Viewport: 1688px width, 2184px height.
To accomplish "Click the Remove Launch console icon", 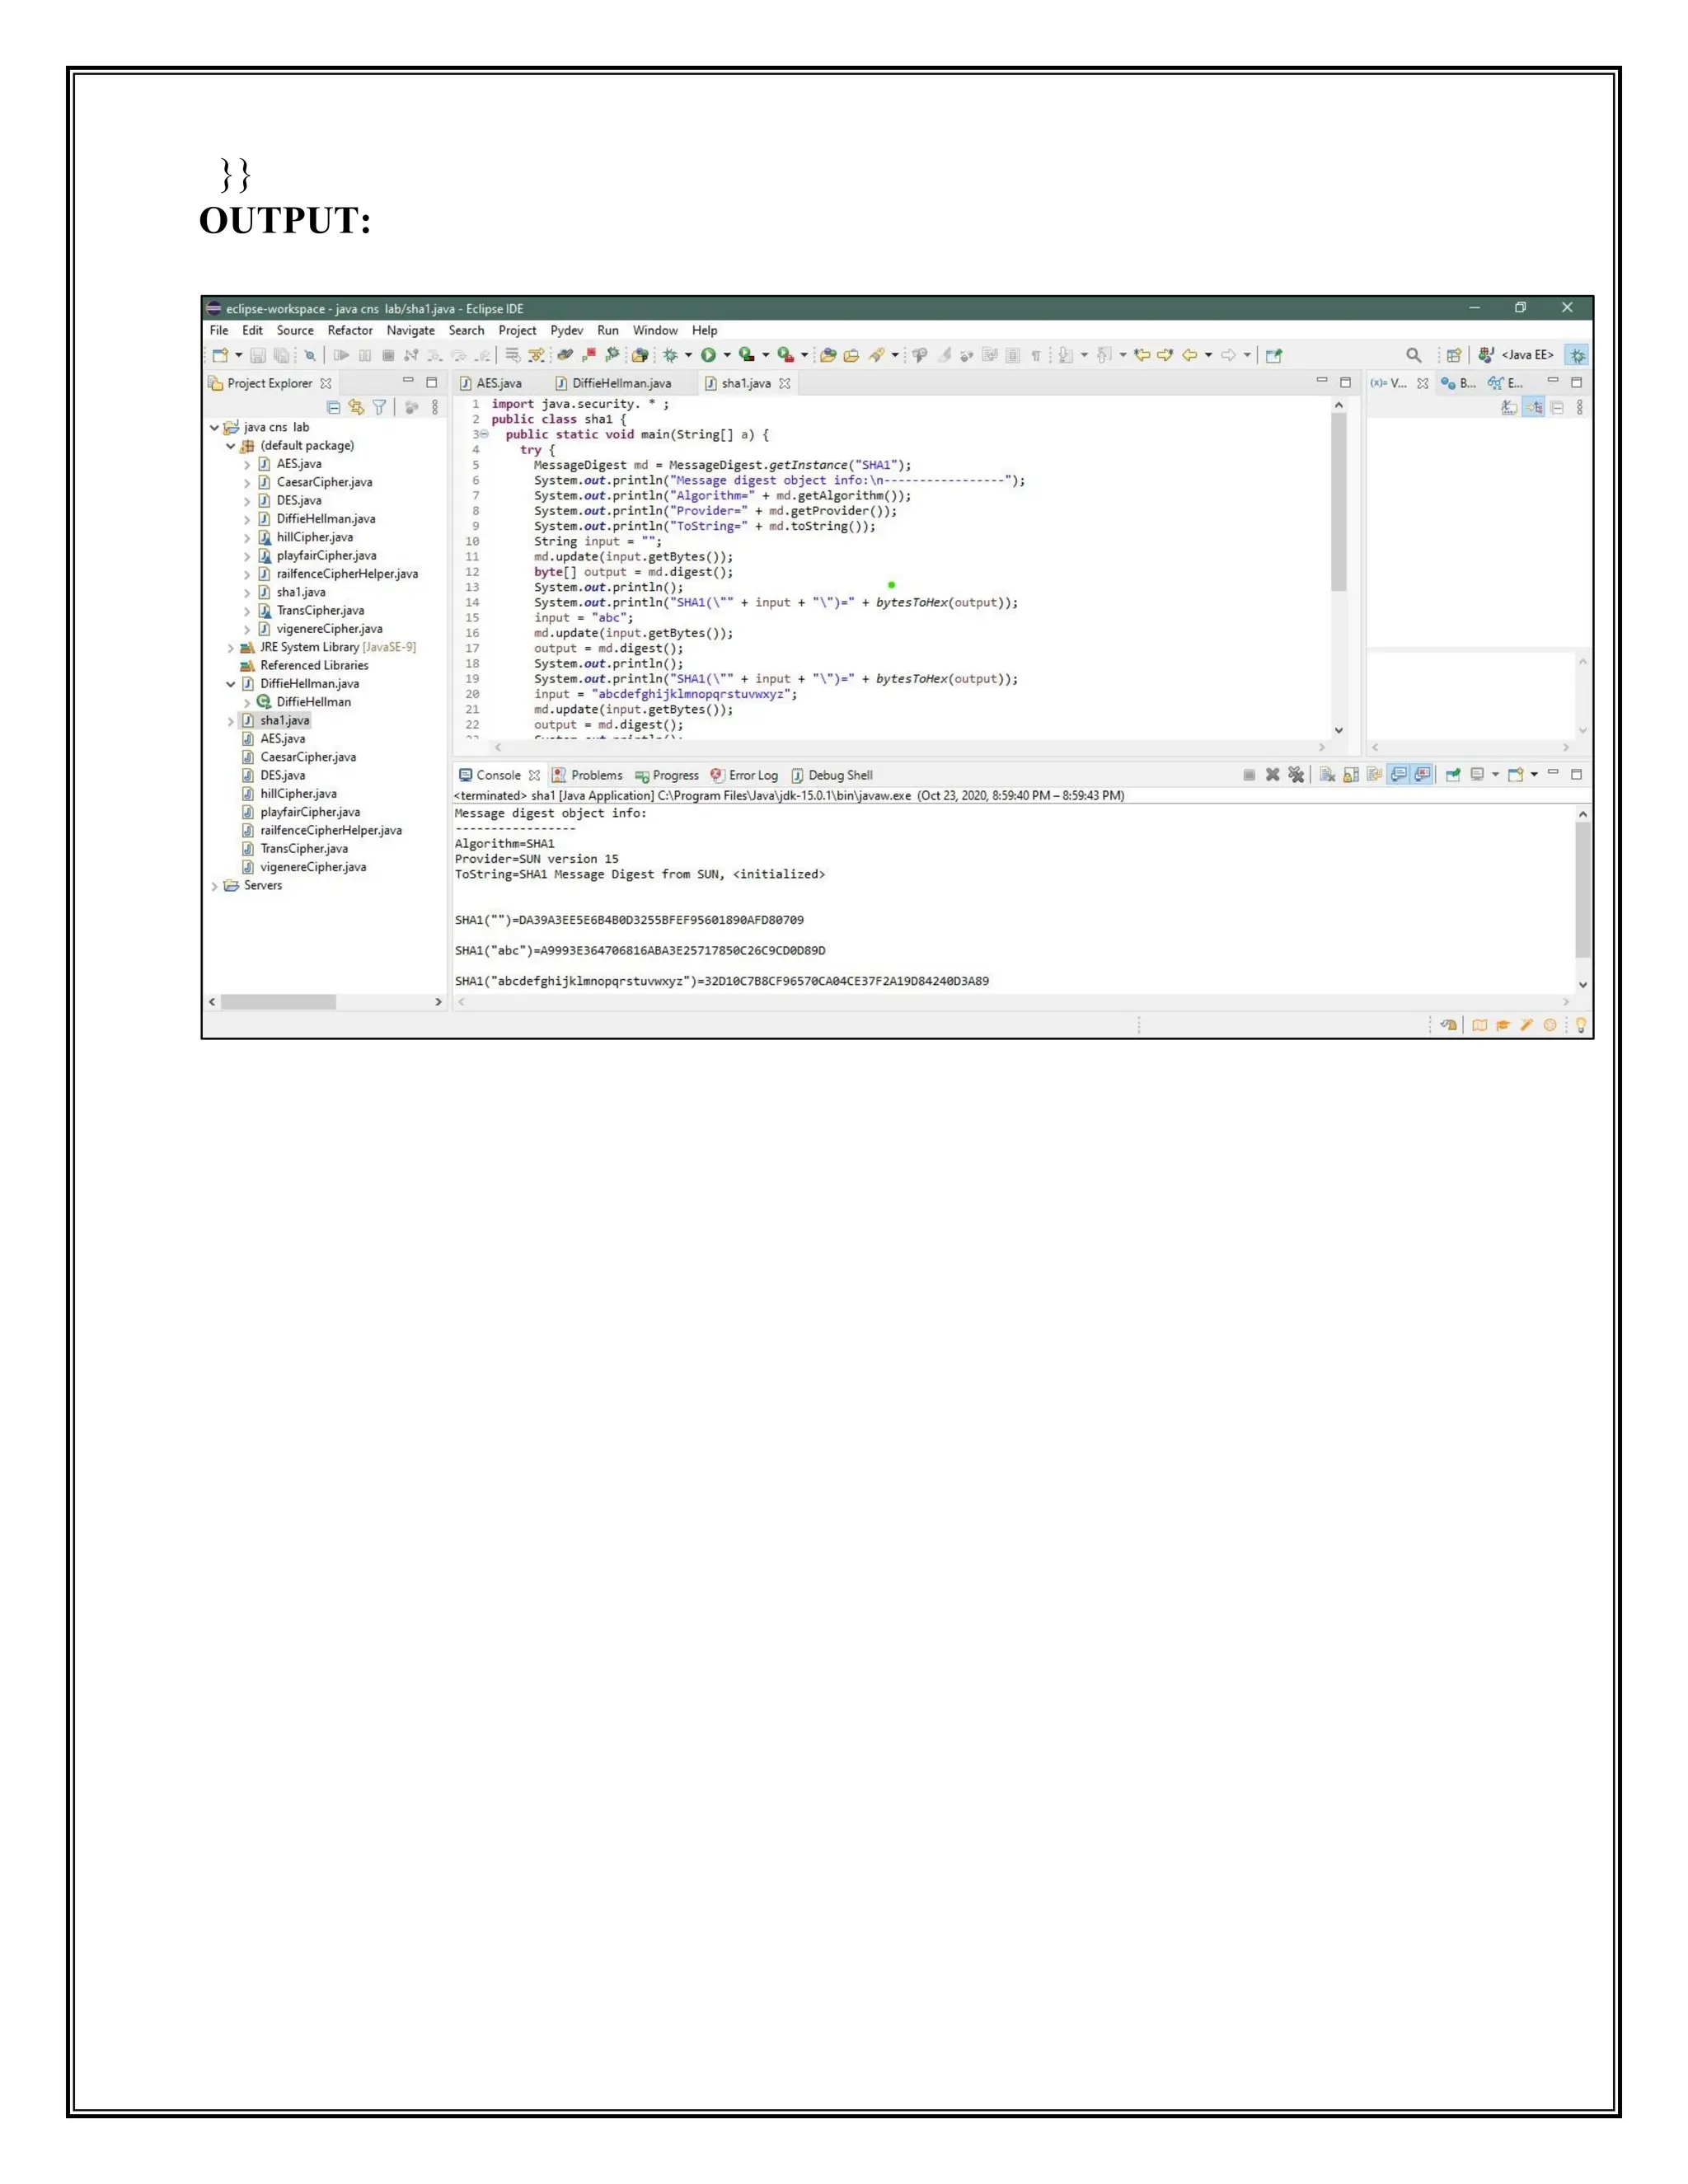I will point(1272,775).
